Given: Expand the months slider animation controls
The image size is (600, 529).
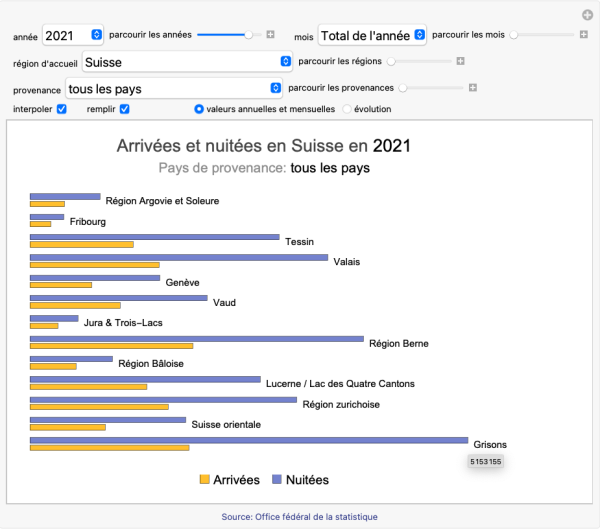Looking at the screenshot, I should 584,35.
